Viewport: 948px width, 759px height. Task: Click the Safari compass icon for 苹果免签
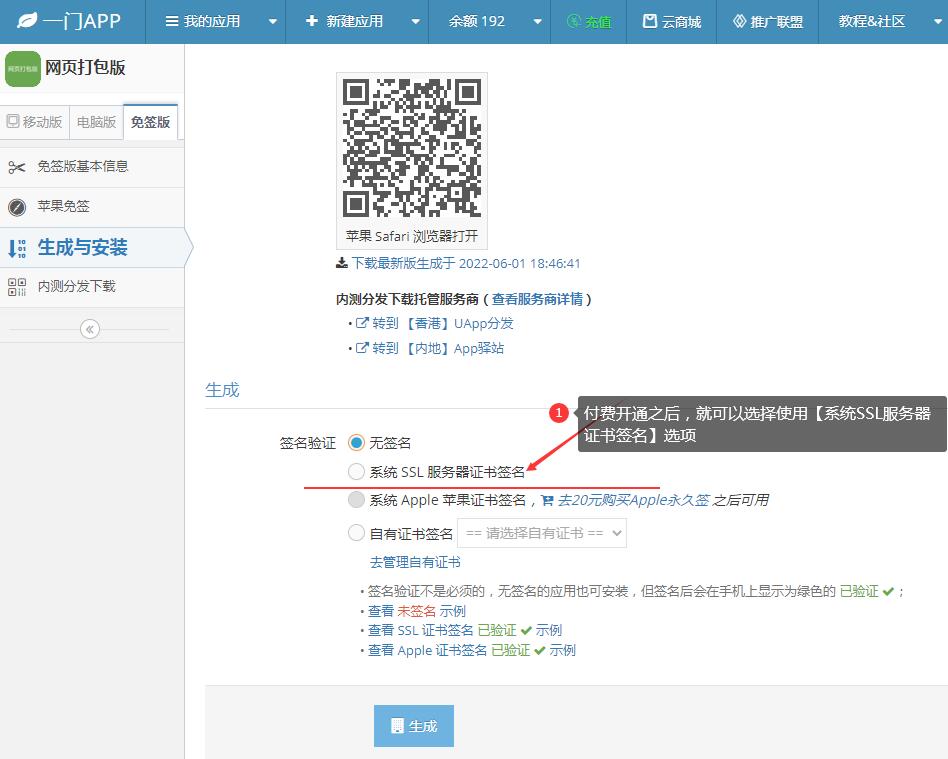17,207
